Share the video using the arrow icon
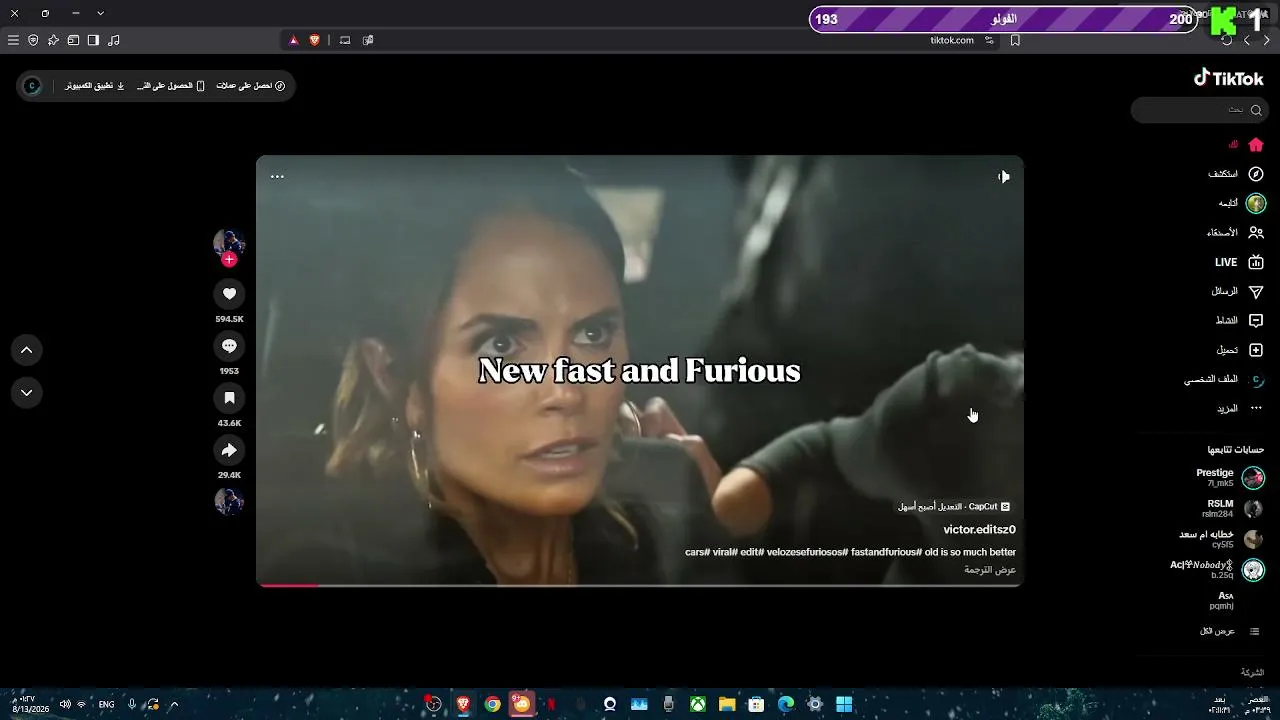1280x720 pixels. [x=229, y=450]
